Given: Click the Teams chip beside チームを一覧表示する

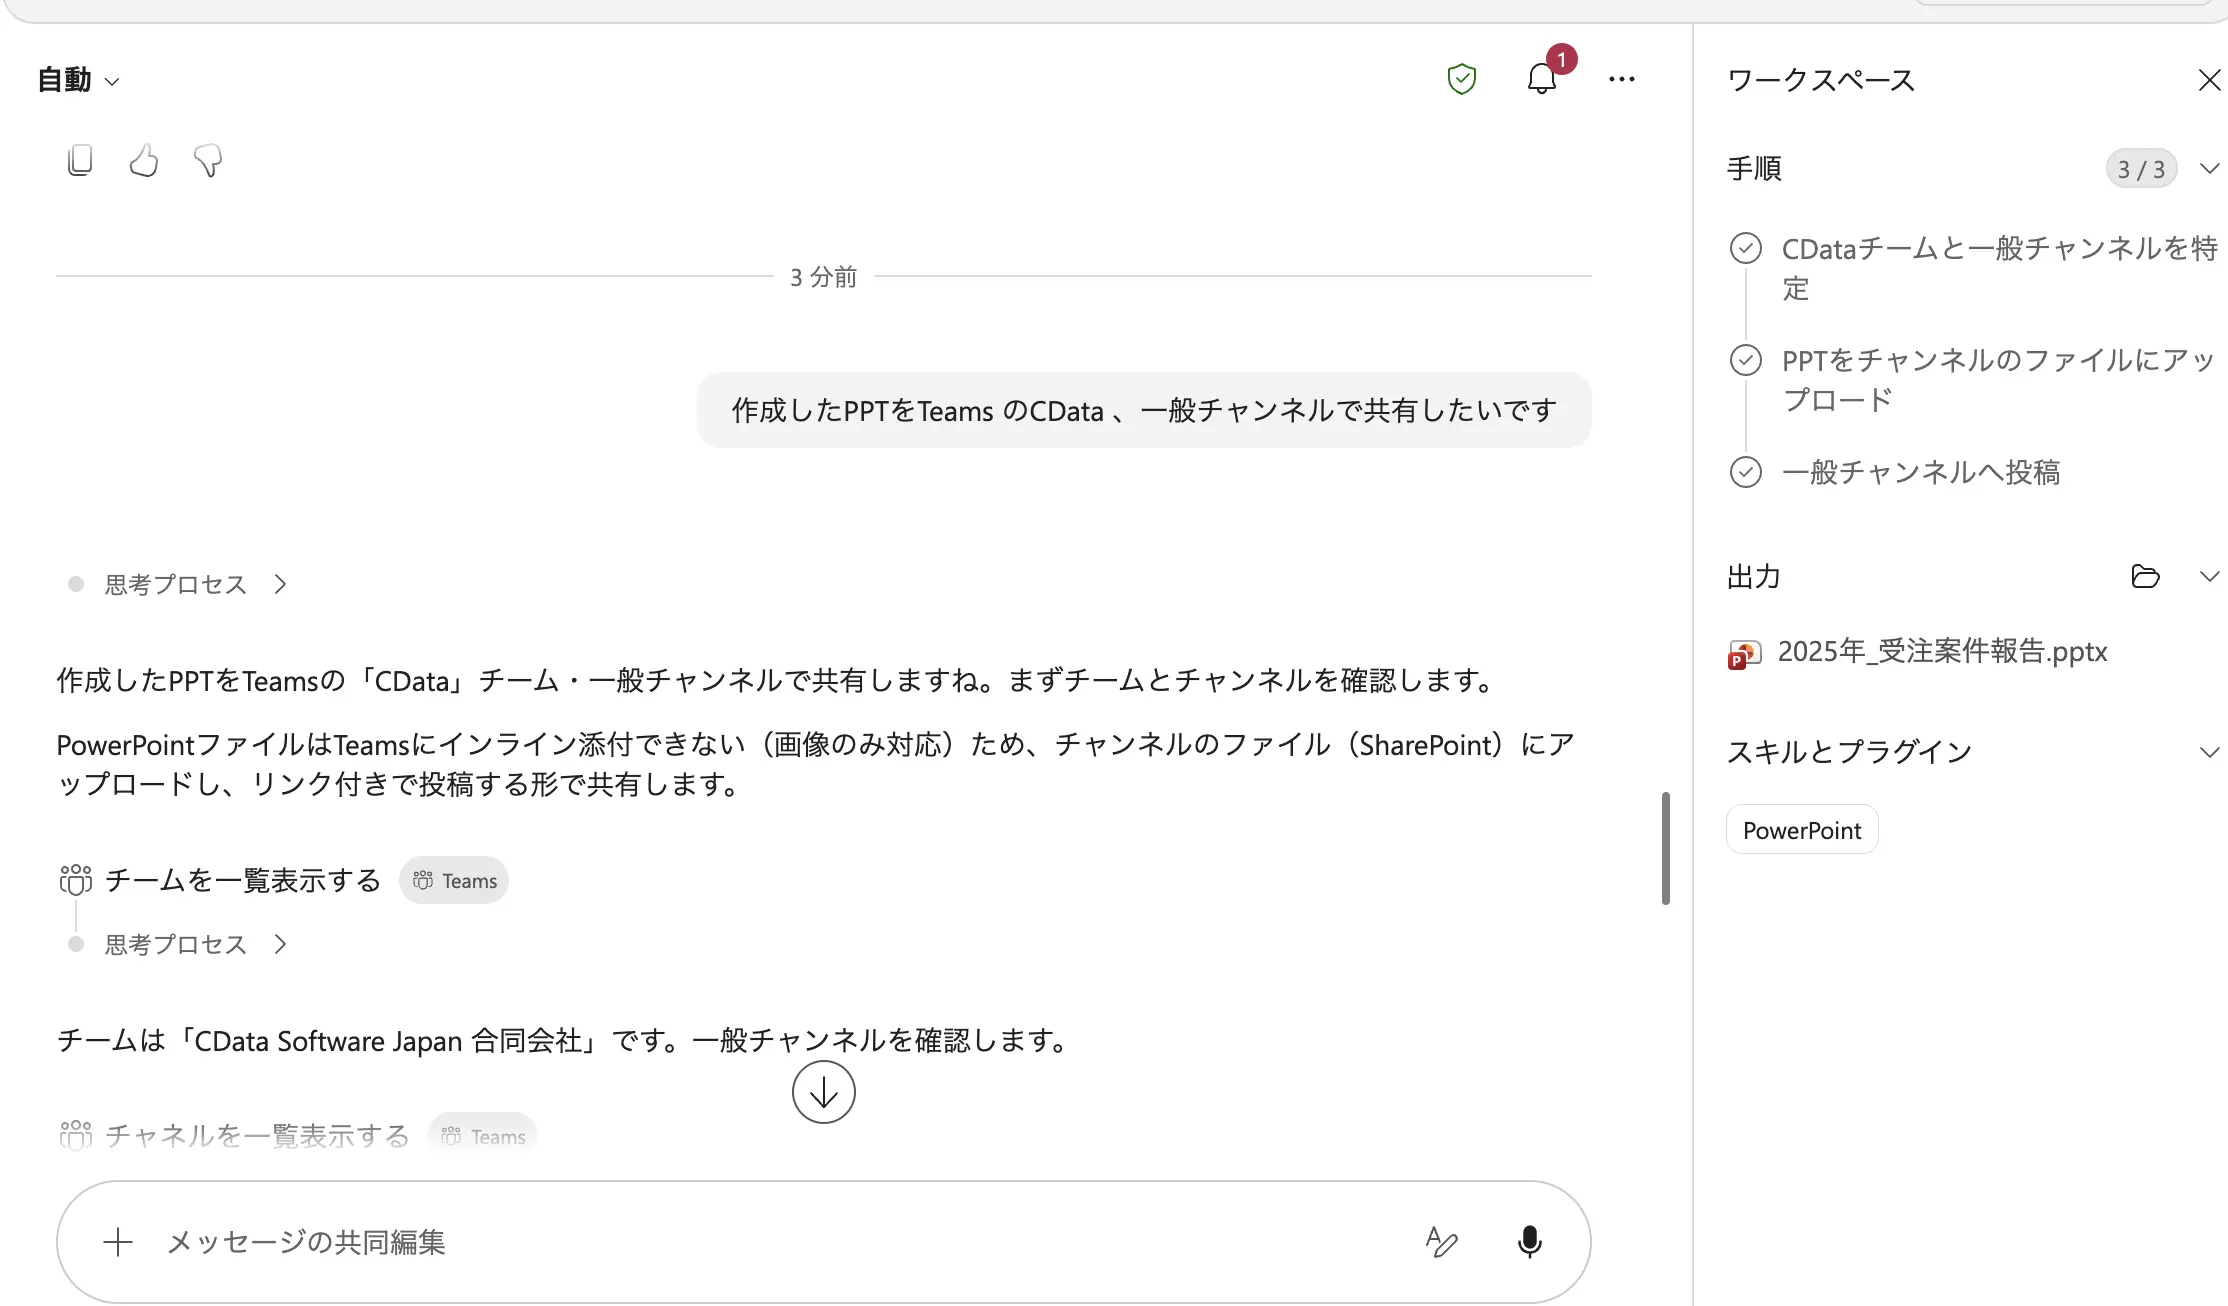Looking at the screenshot, I should click(454, 880).
